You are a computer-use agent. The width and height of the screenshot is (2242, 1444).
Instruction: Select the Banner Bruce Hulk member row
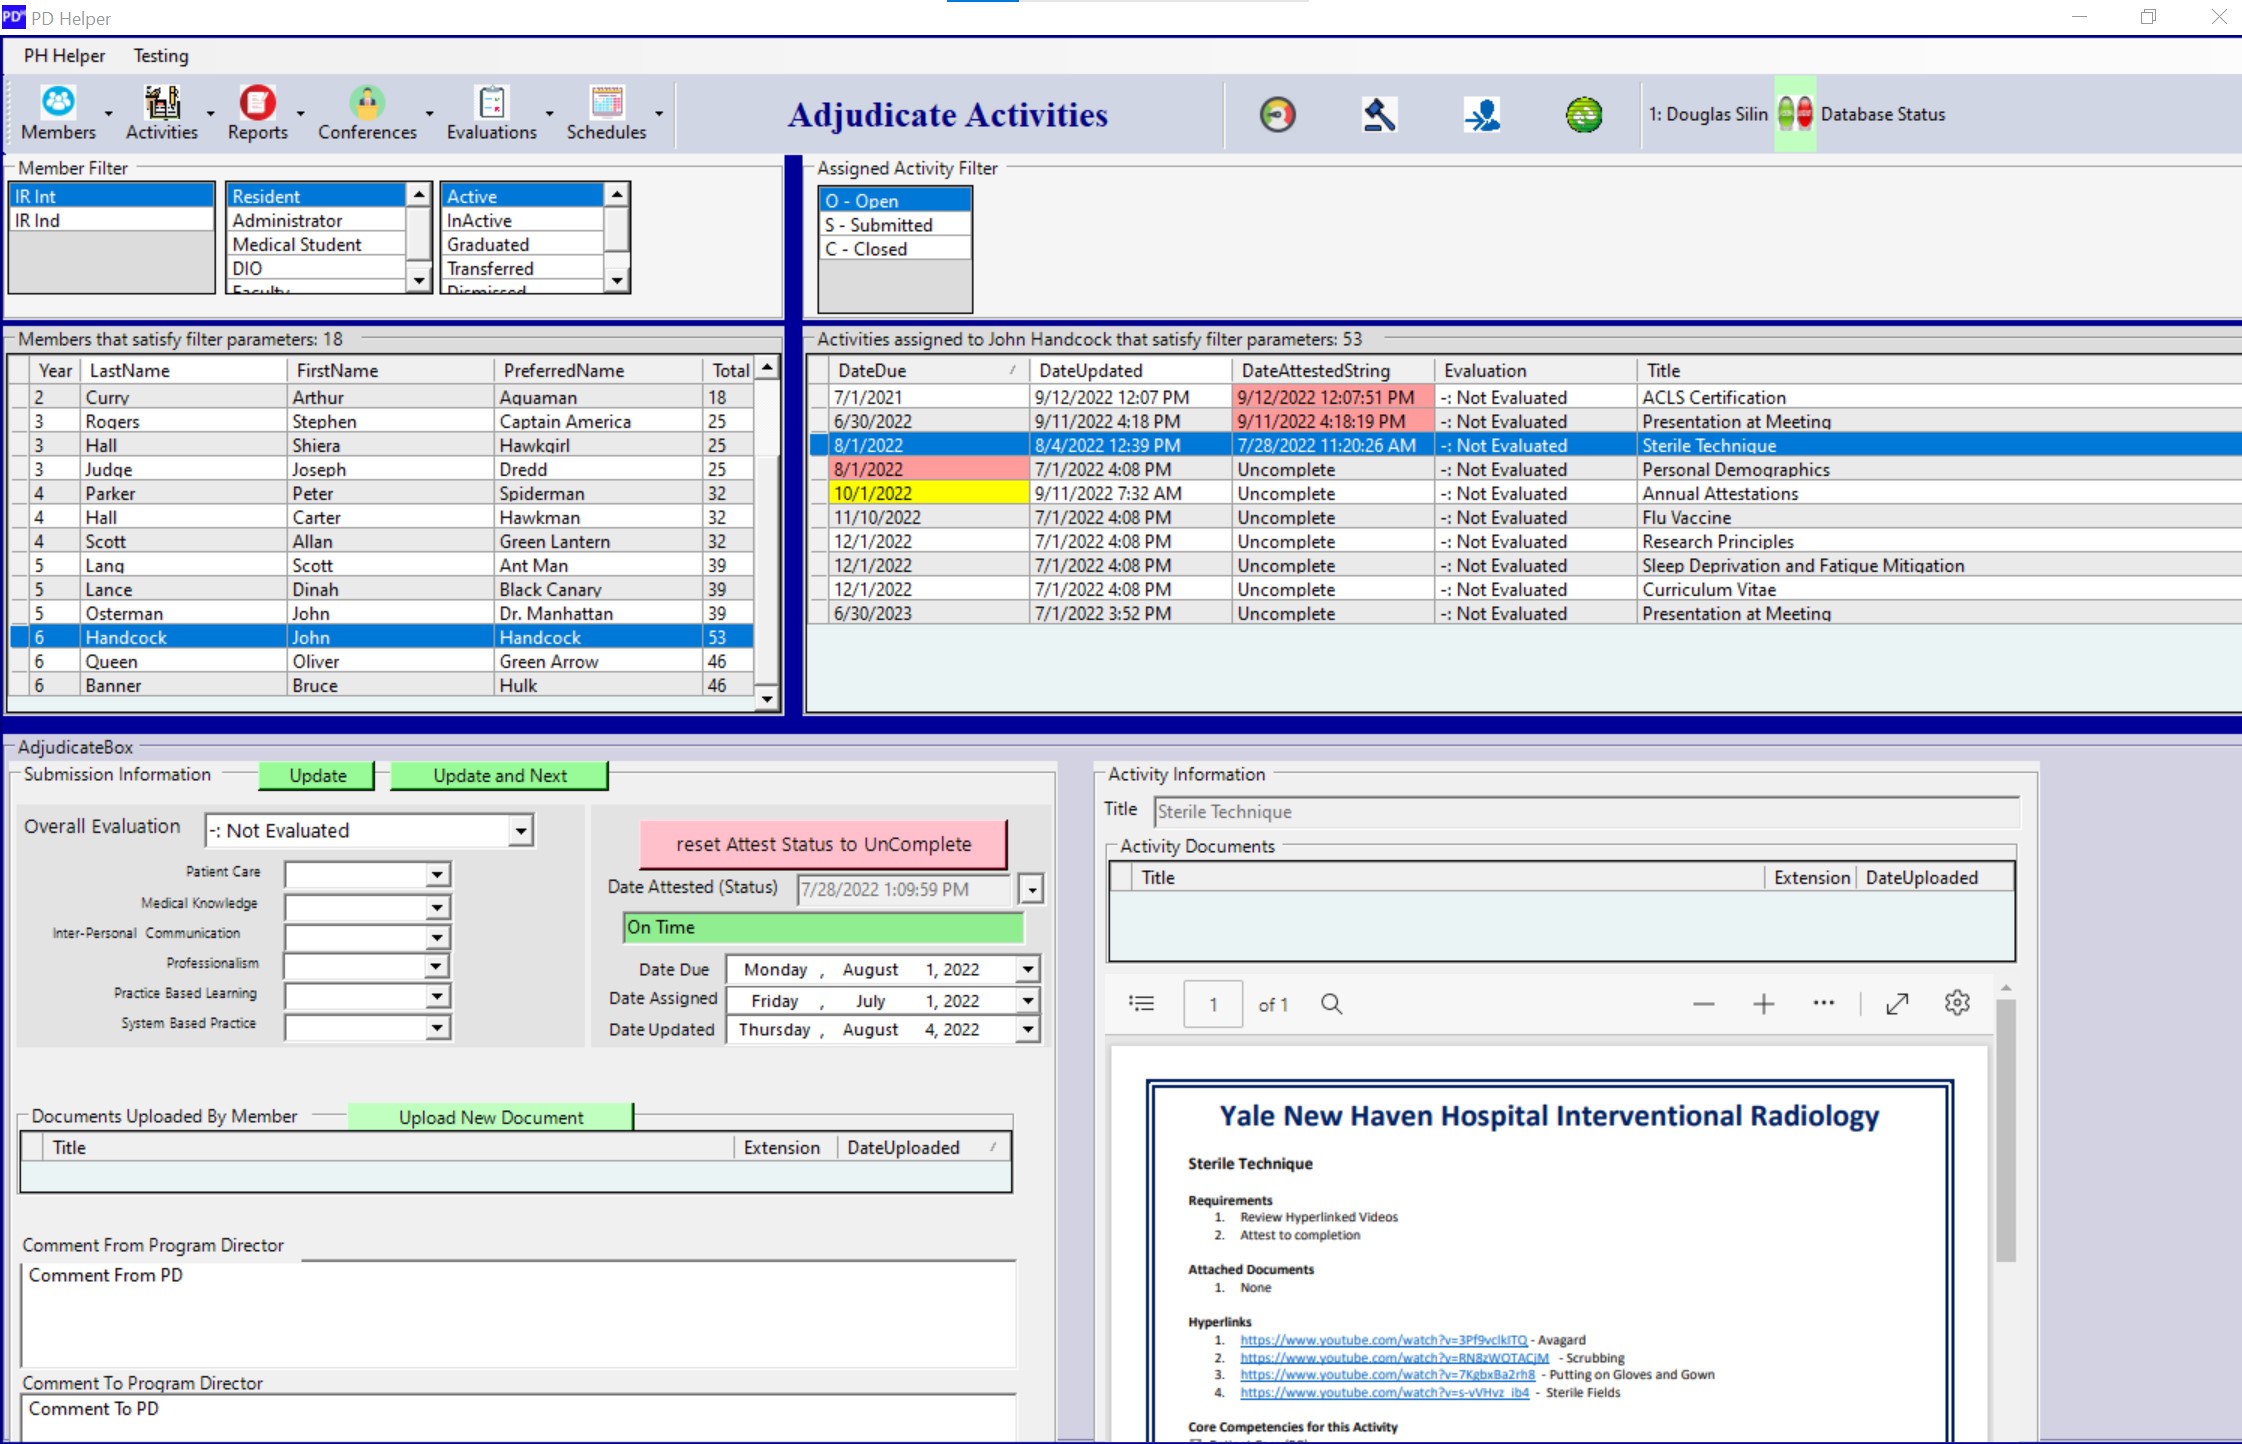(x=382, y=685)
